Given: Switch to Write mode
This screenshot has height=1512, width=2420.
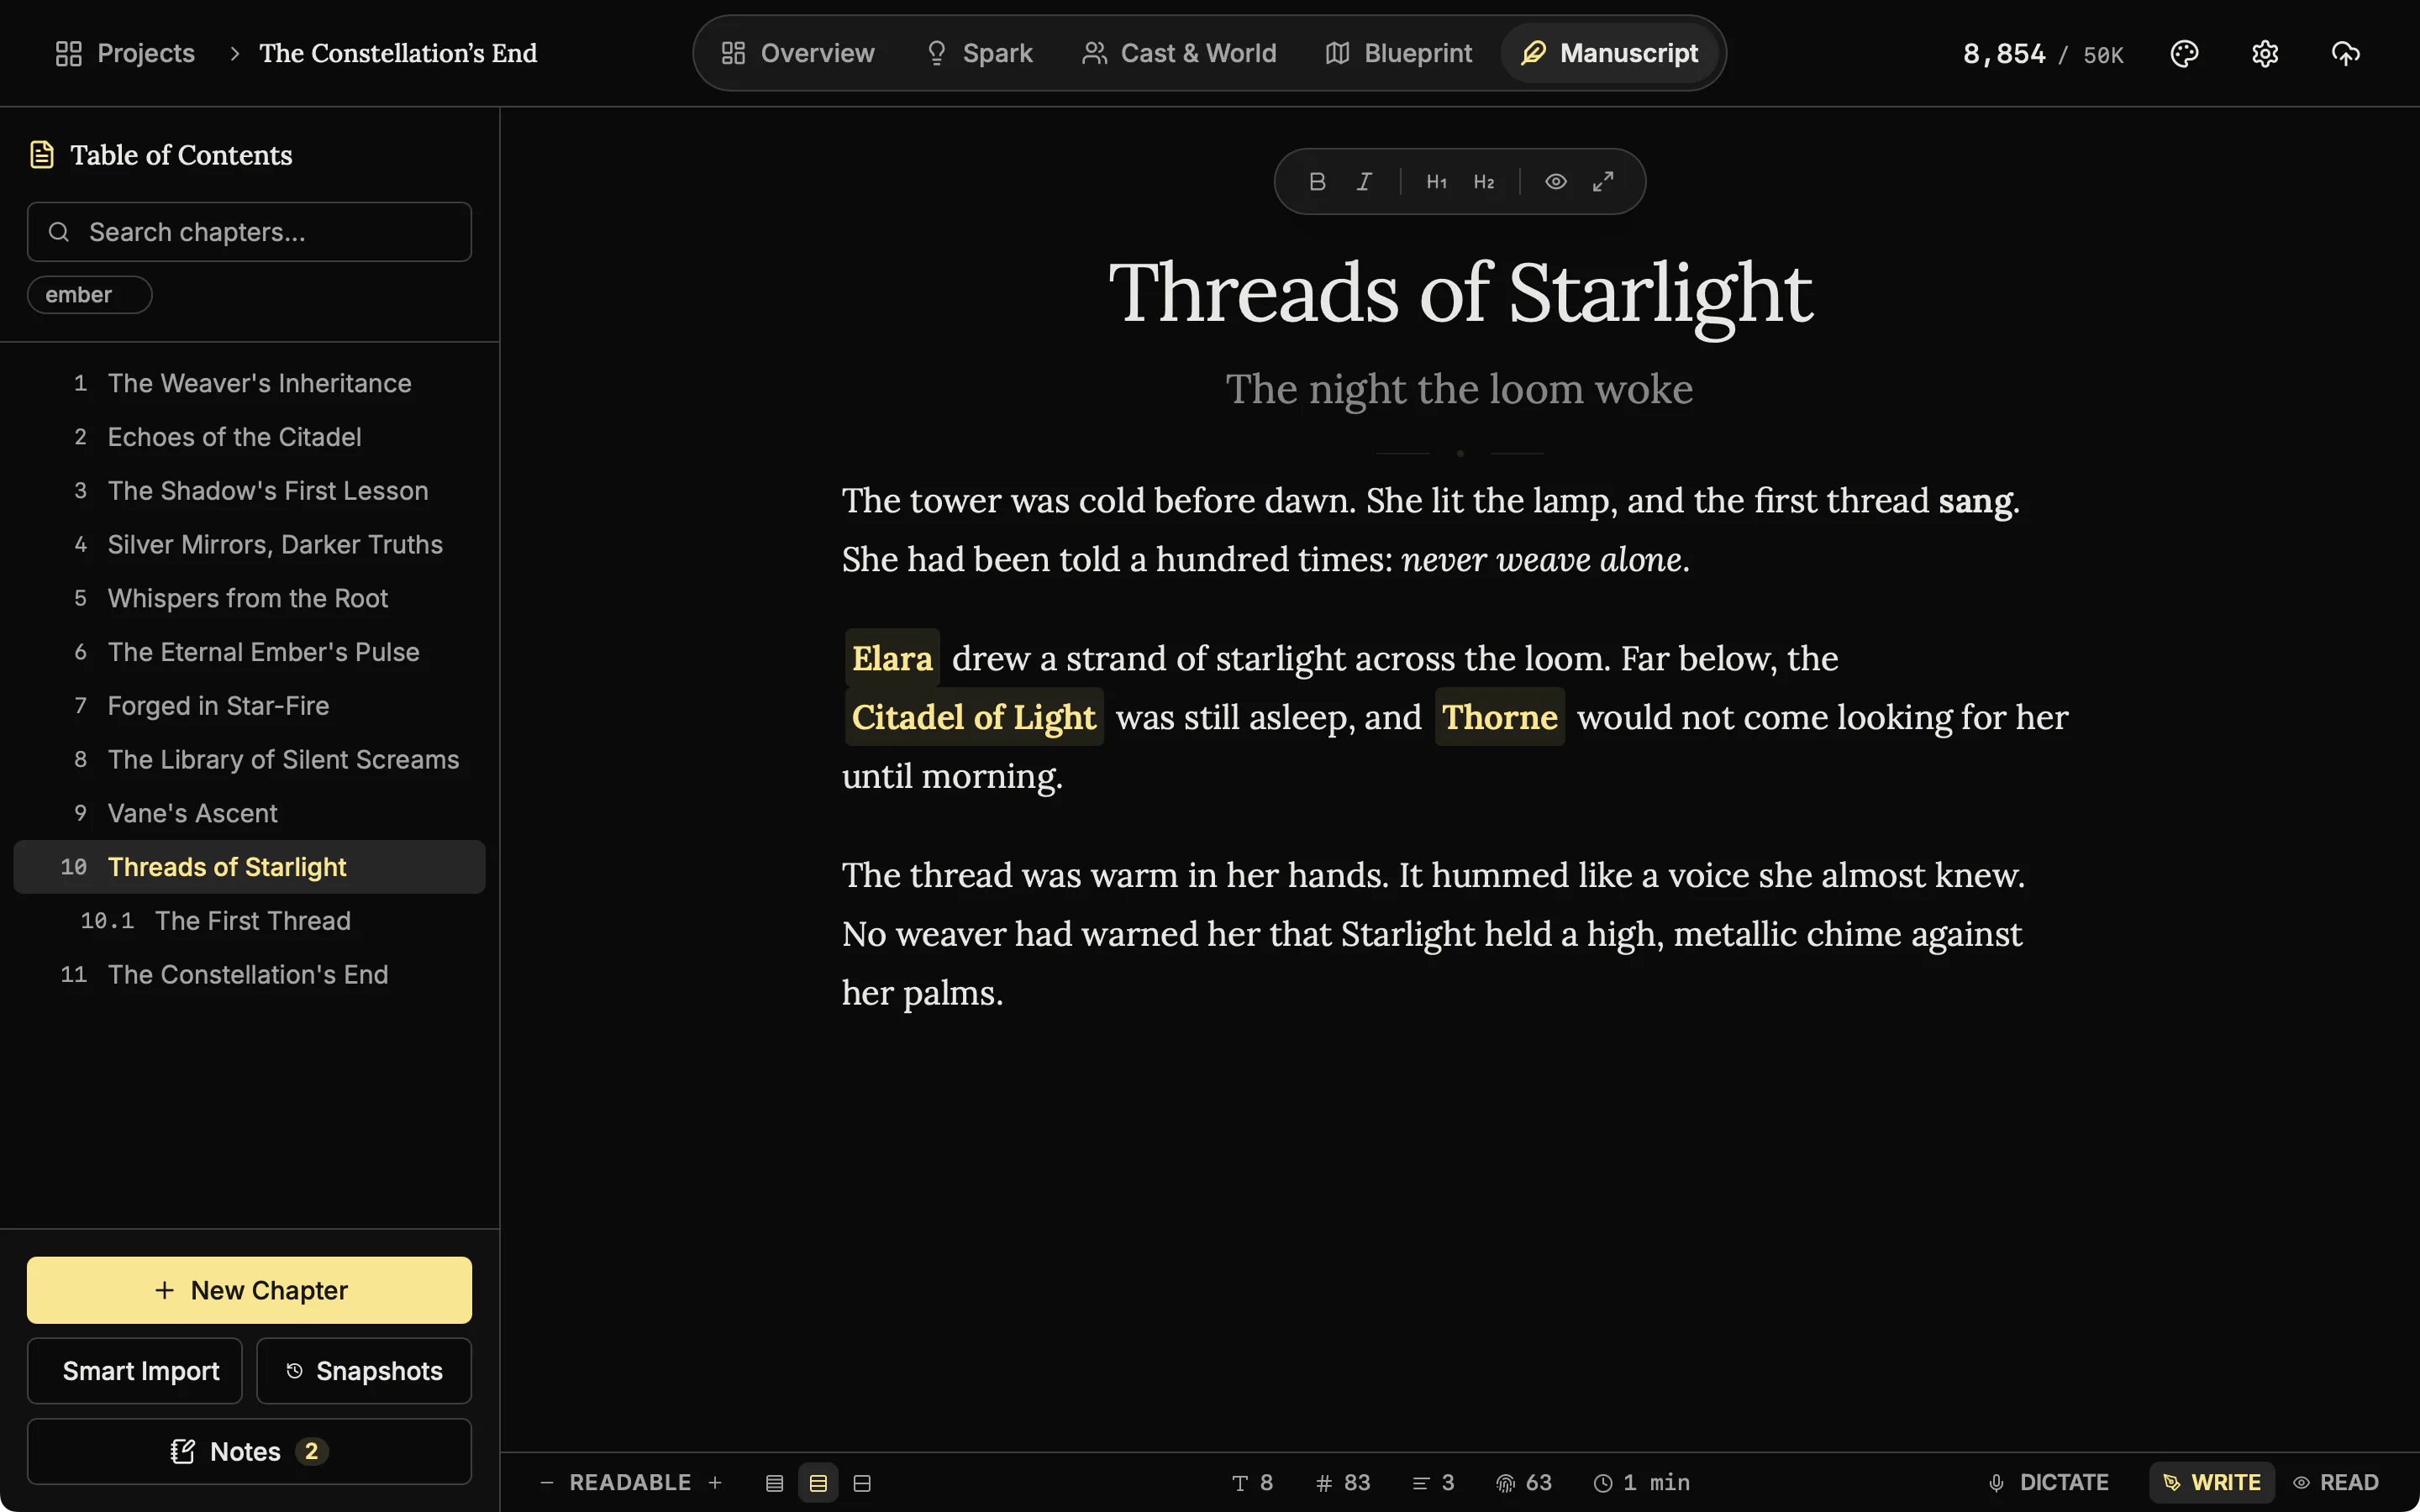Looking at the screenshot, I should coord(2211,1483).
